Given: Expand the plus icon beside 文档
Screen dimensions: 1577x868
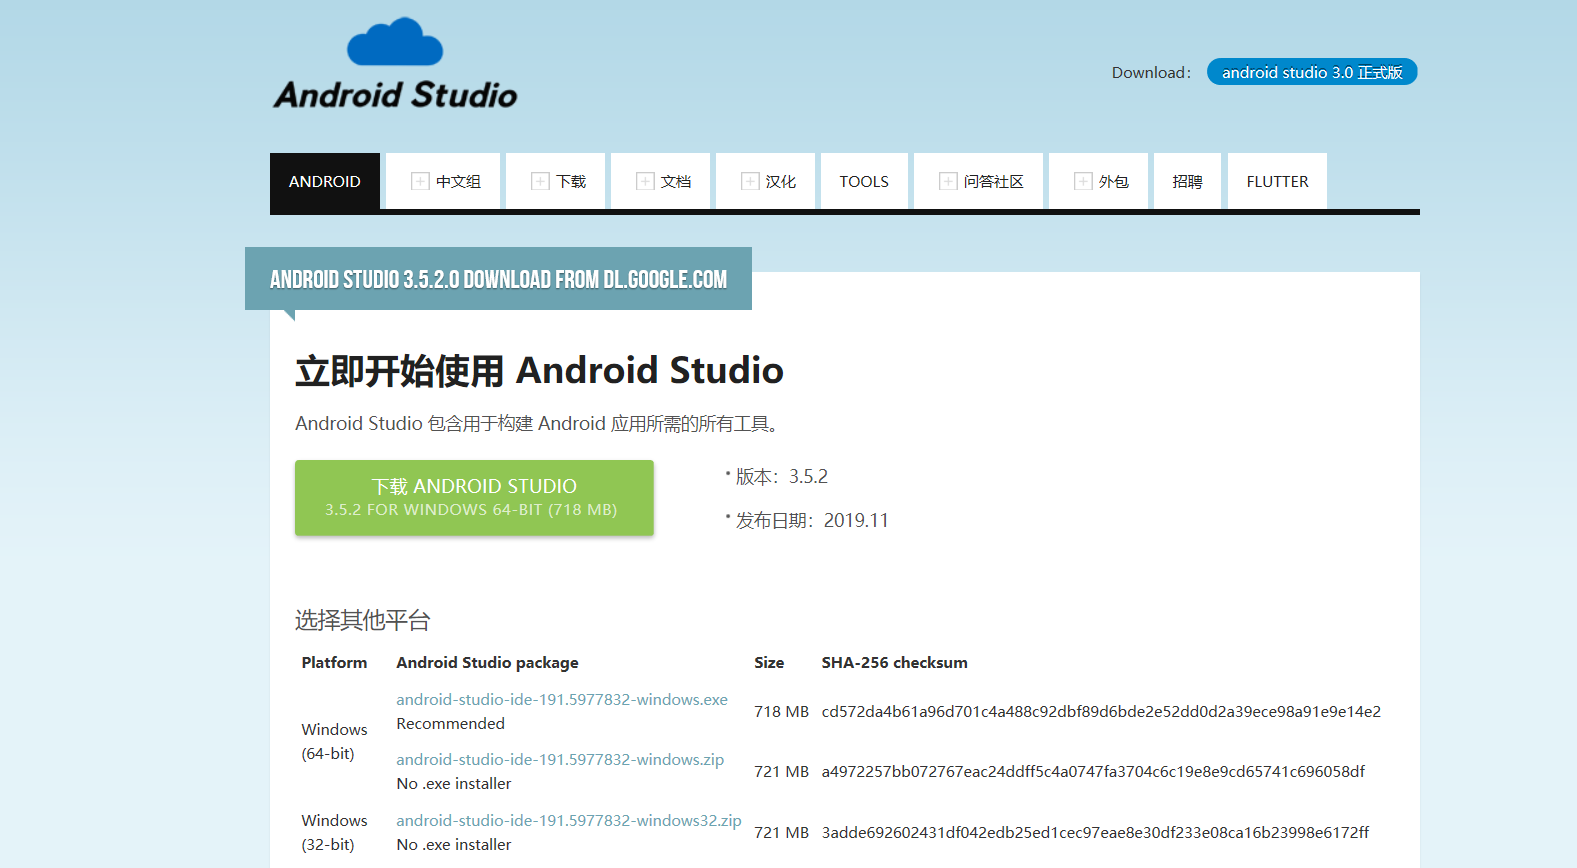Looking at the screenshot, I should point(645,181).
